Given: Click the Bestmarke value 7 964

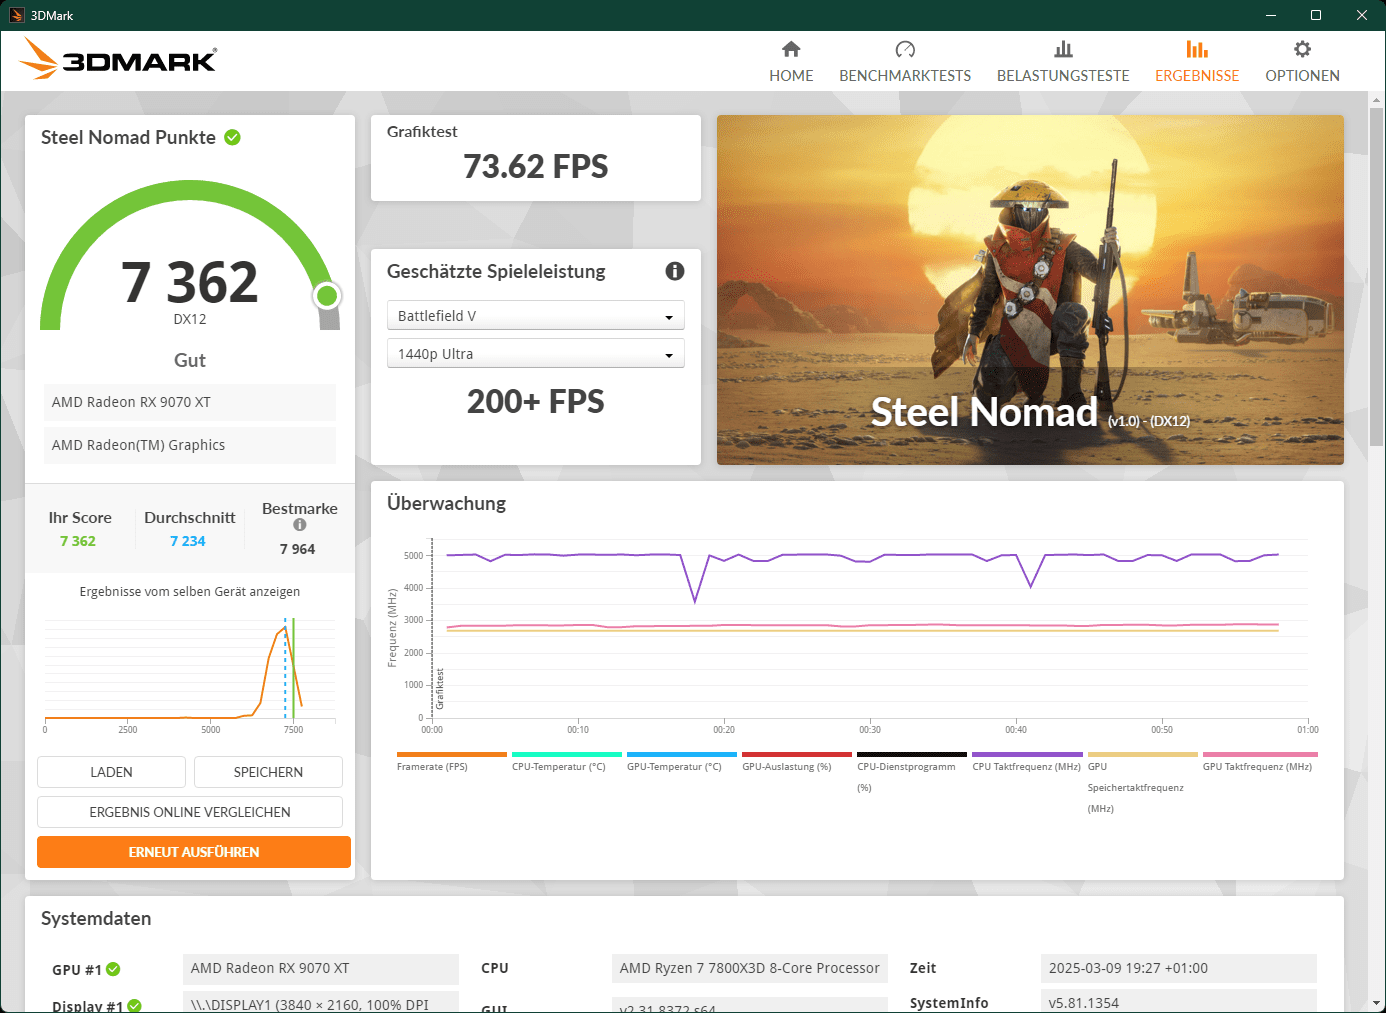Looking at the screenshot, I should pyautogui.click(x=298, y=549).
